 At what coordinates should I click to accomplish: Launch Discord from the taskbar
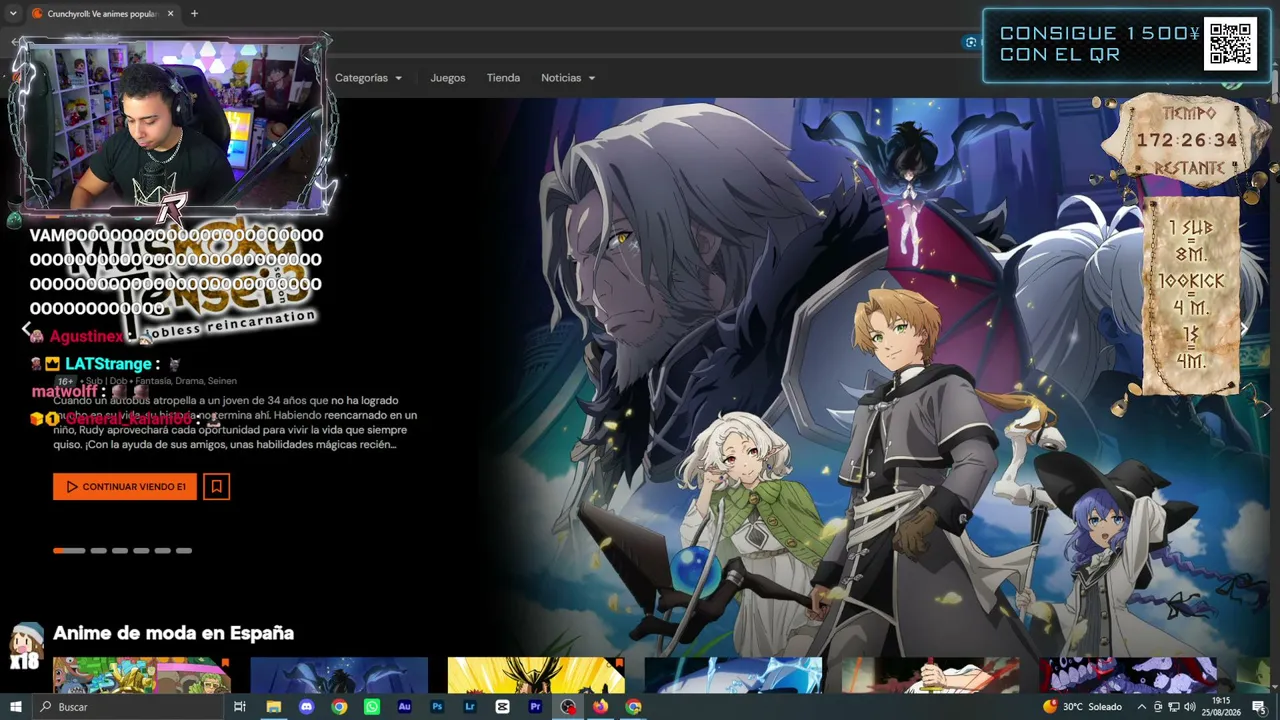pos(306,707)
